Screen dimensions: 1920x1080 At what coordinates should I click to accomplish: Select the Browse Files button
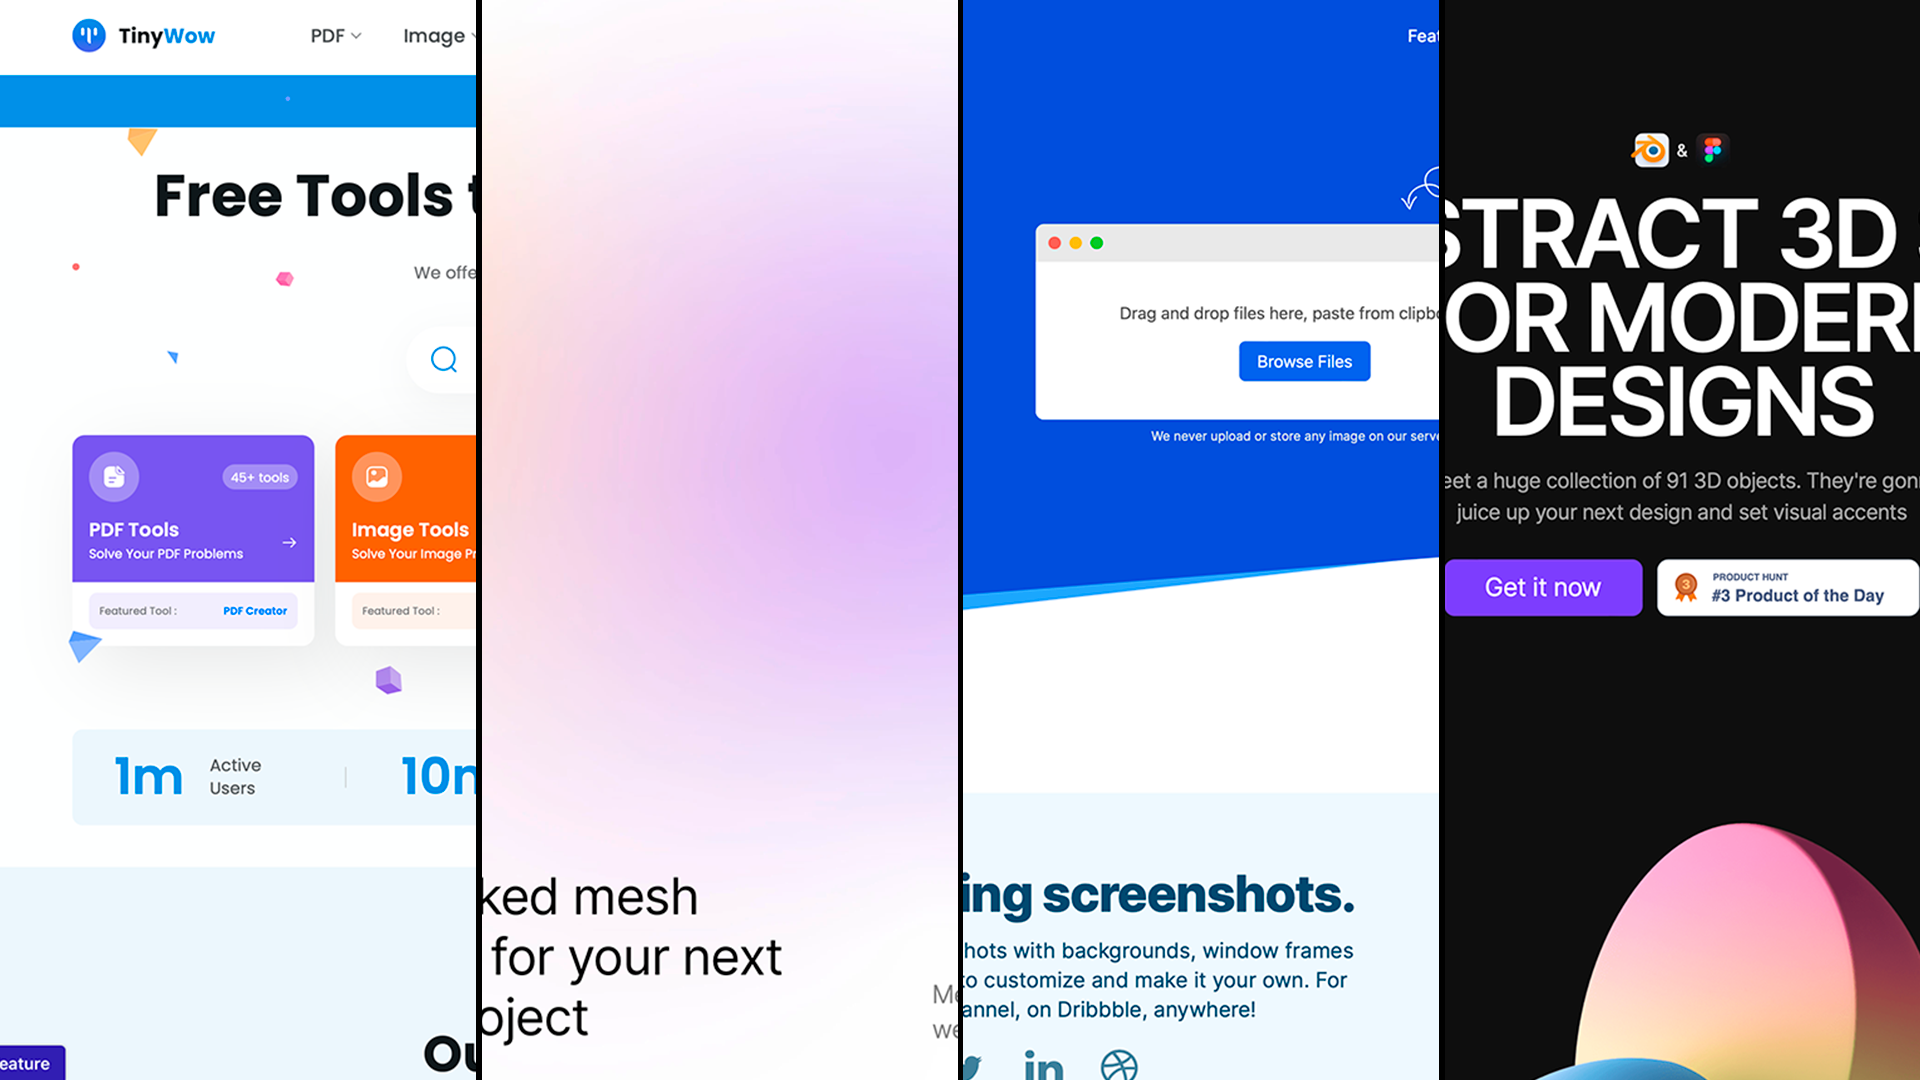tap(1304, 360)
